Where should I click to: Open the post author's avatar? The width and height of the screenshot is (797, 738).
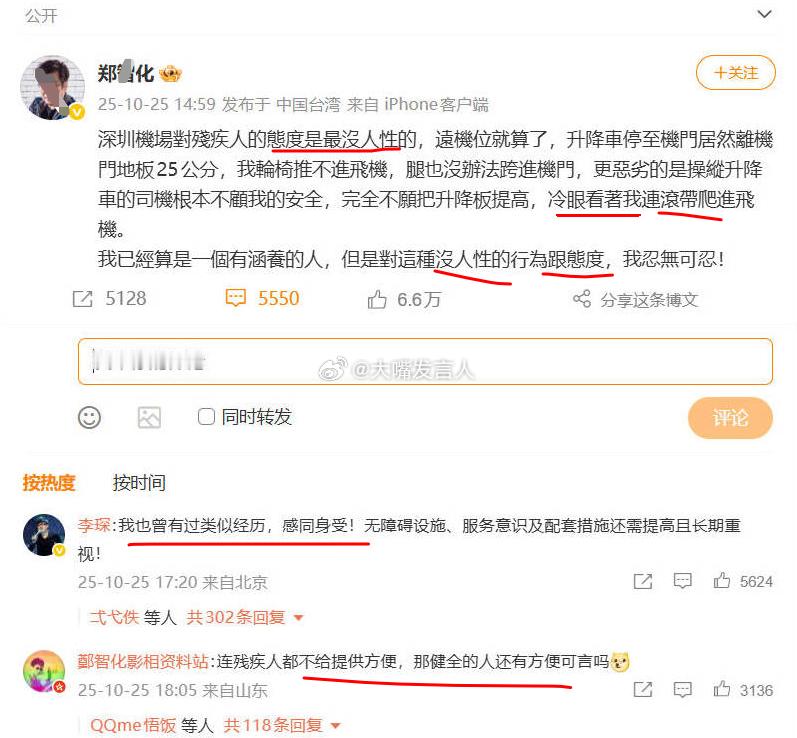(52, 87)
